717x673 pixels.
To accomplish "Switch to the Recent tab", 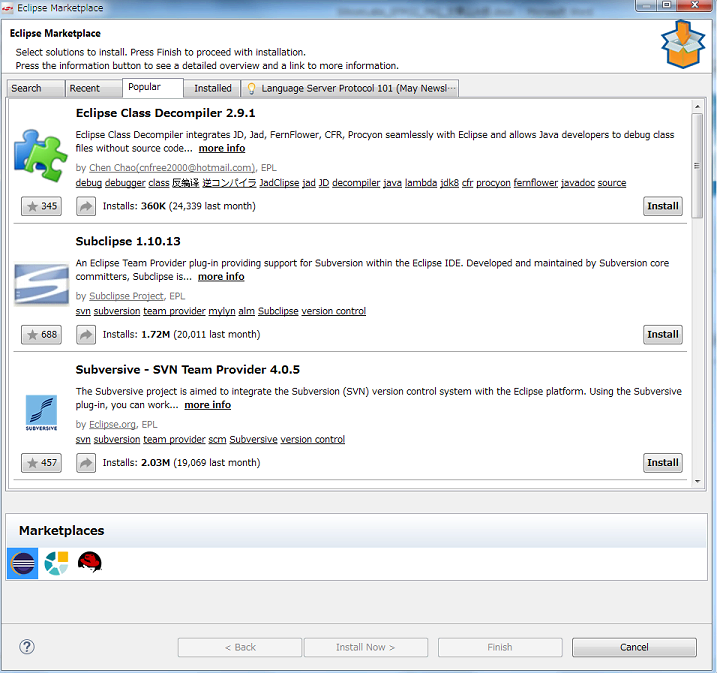I will tap(94, 88).
